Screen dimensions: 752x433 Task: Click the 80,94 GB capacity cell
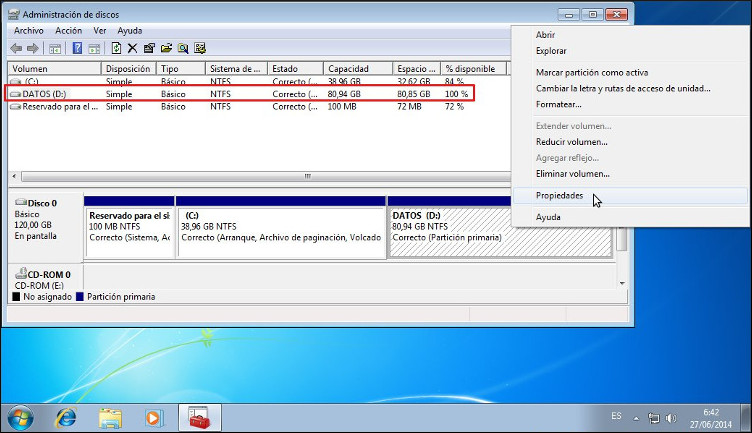[x=344, y=94]
